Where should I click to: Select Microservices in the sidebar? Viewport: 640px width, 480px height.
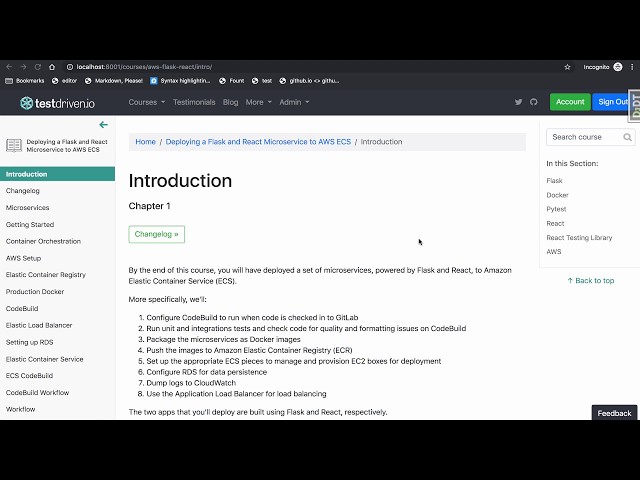[x=27, y=208]
